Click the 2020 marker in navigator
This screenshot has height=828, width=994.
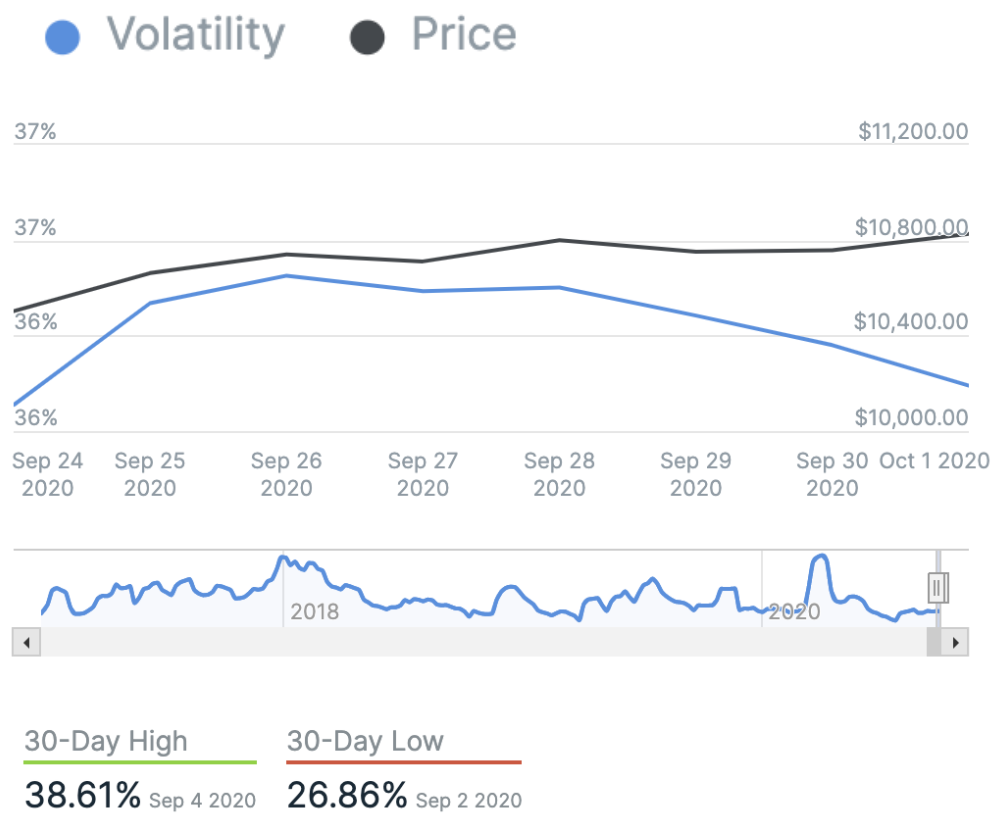794,612
